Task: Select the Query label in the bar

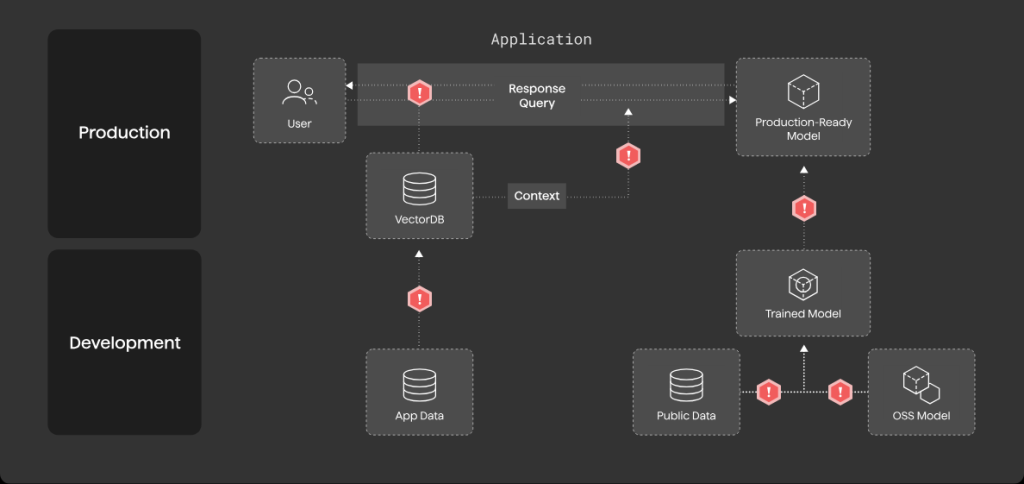Action: (537, 103)
